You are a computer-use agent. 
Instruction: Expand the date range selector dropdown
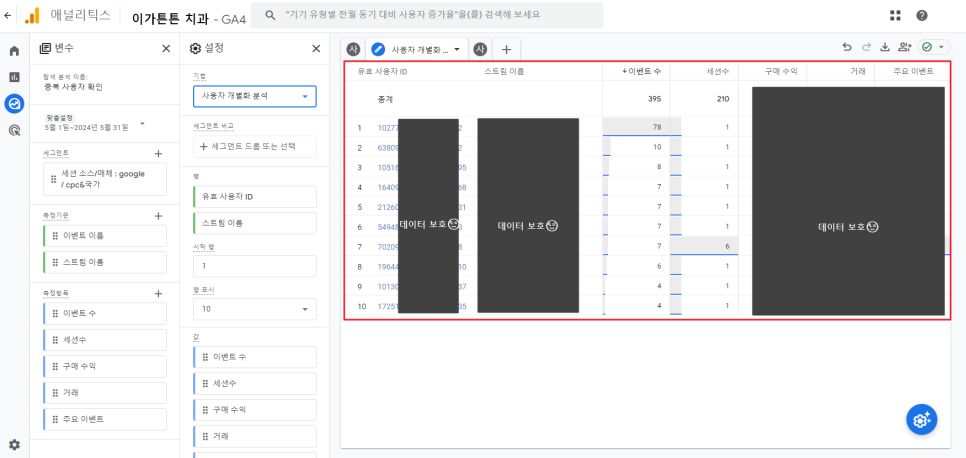click(x=142, y=124)
